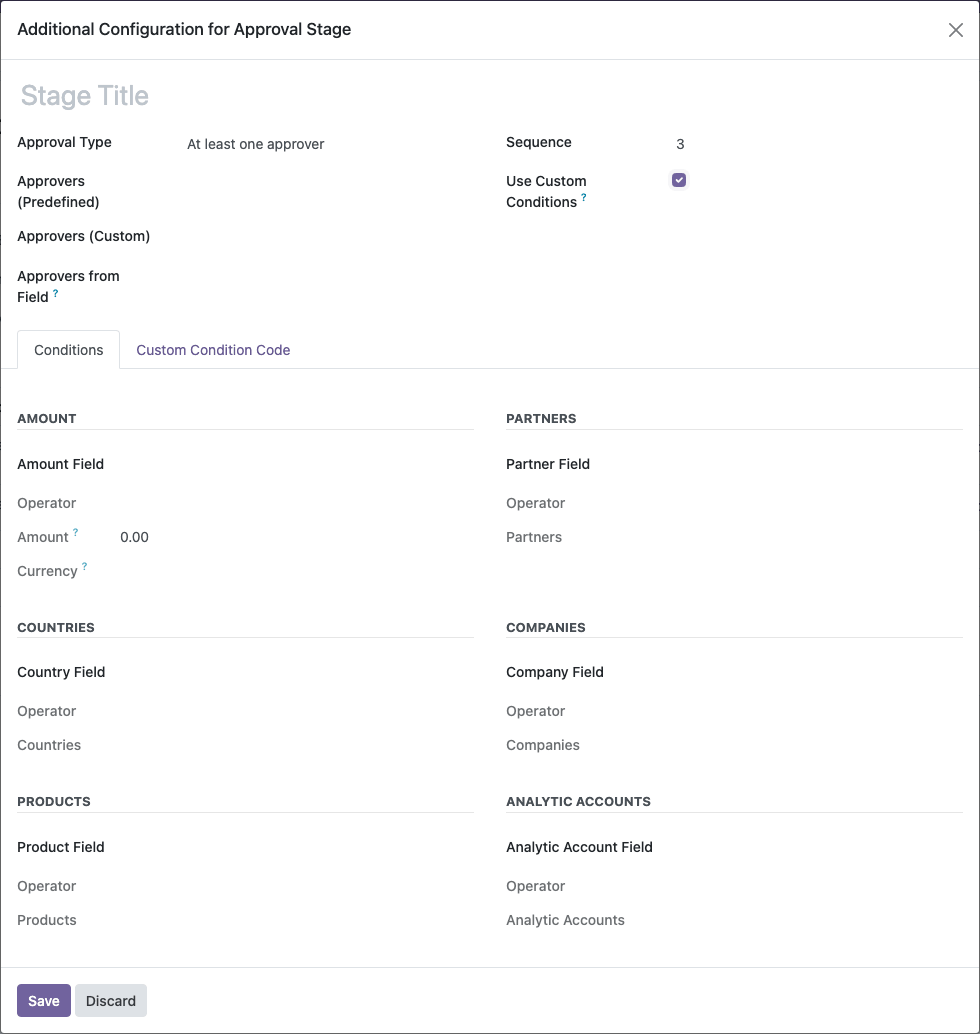
Task: Click the Product Field label
Action: point(61,847)
